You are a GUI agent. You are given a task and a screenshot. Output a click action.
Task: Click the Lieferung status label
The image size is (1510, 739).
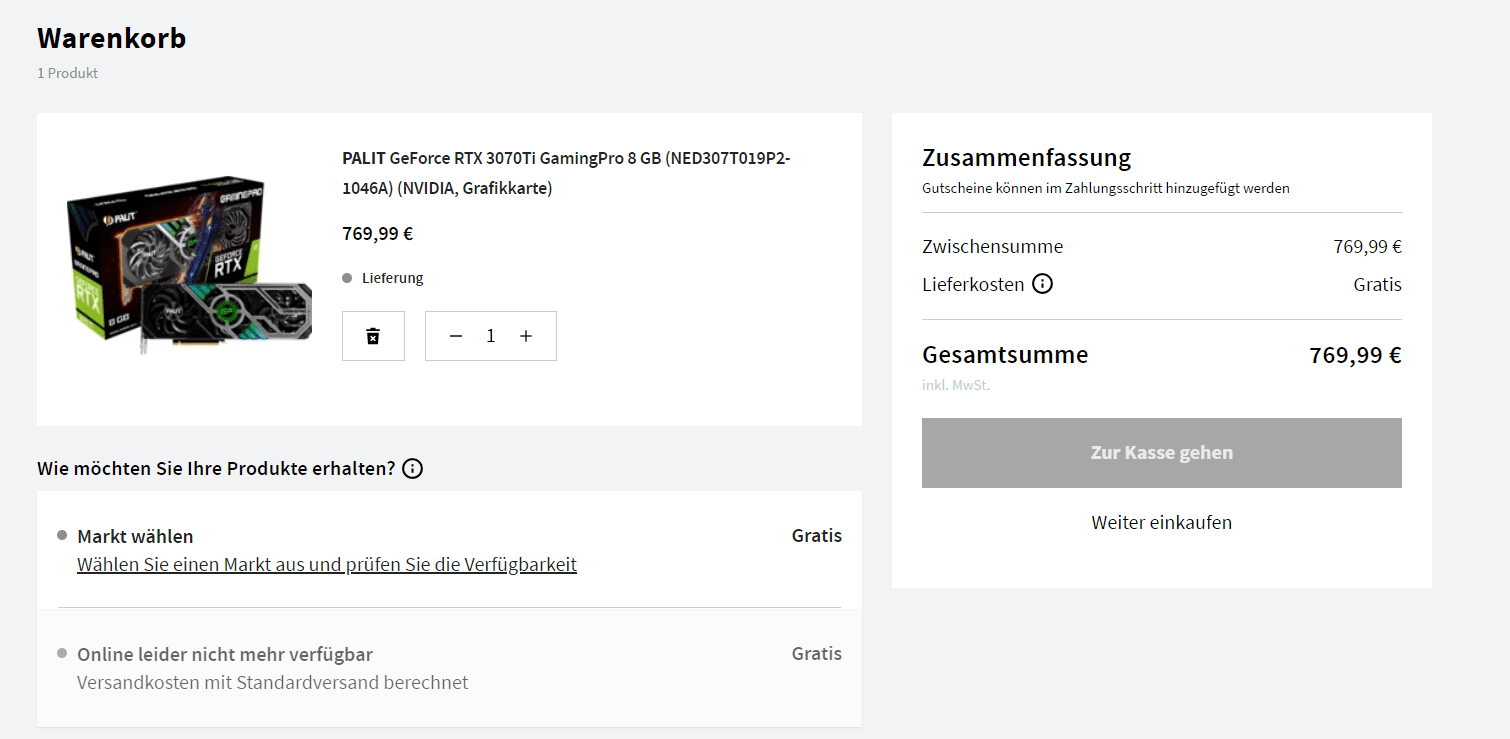coord(393,278)
